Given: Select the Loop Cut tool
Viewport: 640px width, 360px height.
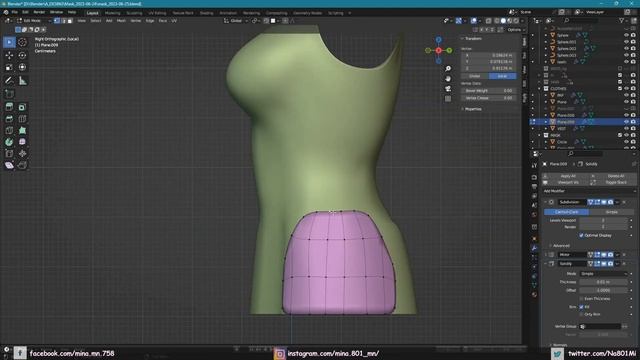Looking at the screenshot, I should 22,119.
